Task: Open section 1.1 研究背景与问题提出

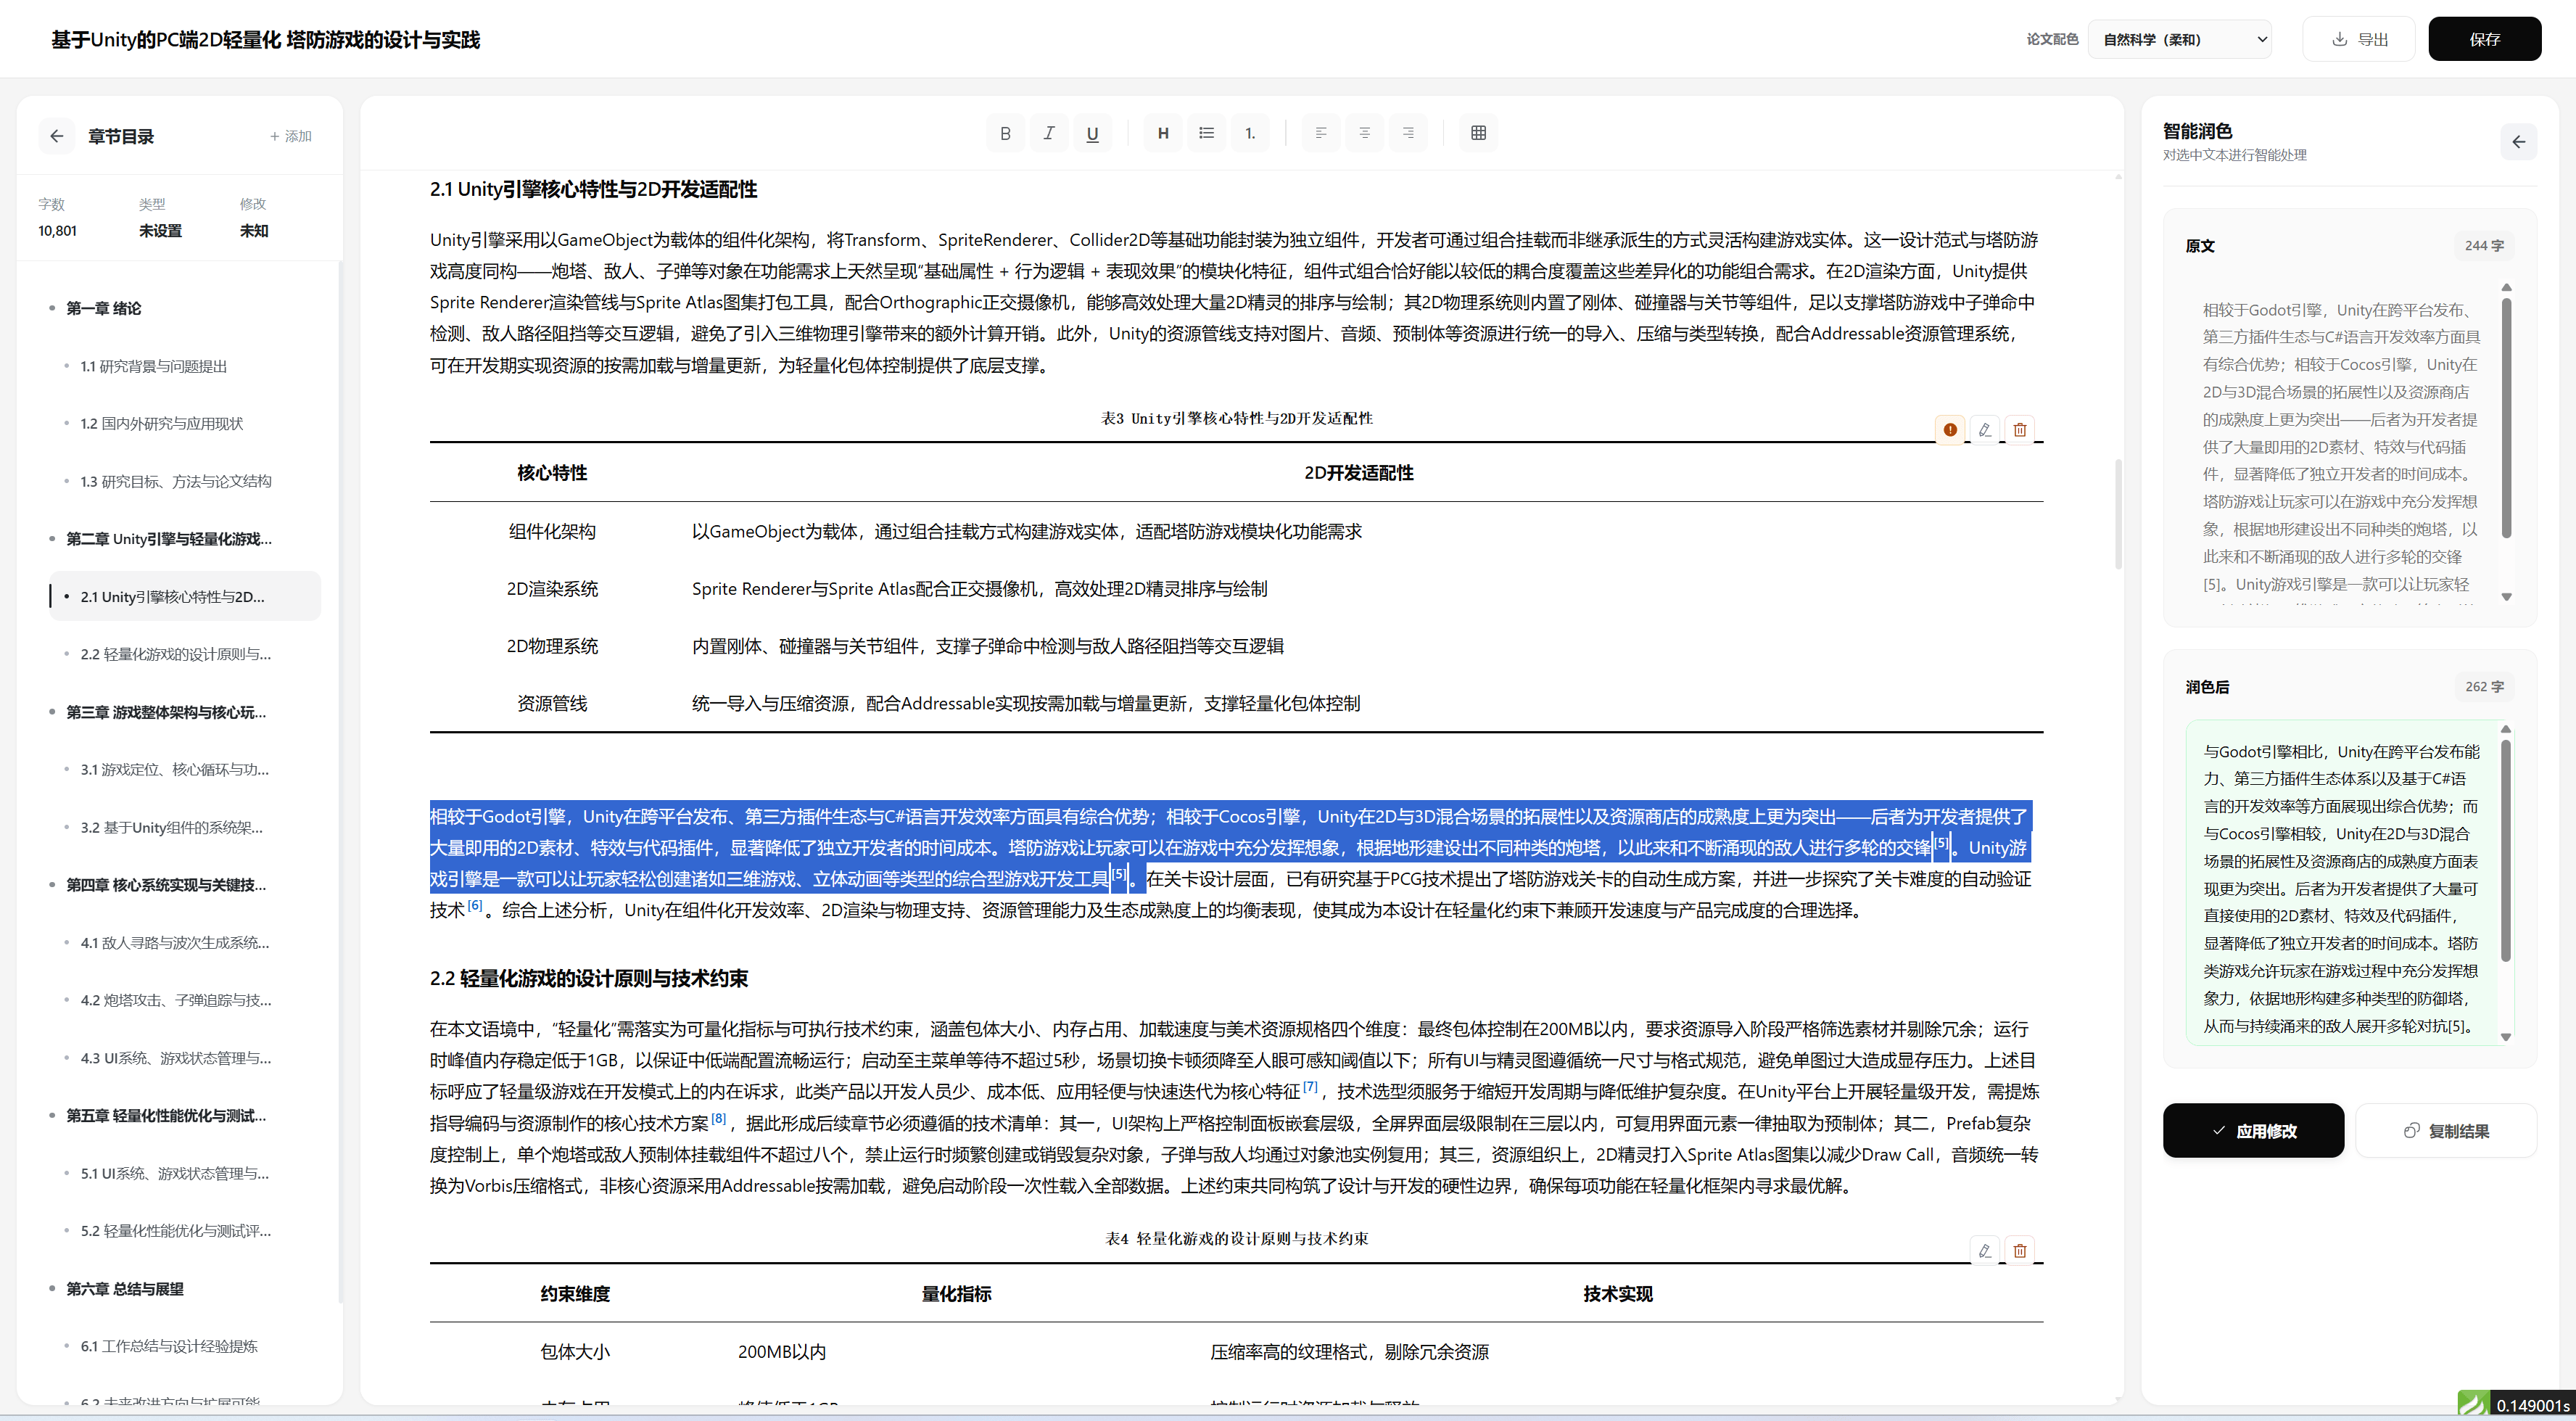Action: (154, 366)
